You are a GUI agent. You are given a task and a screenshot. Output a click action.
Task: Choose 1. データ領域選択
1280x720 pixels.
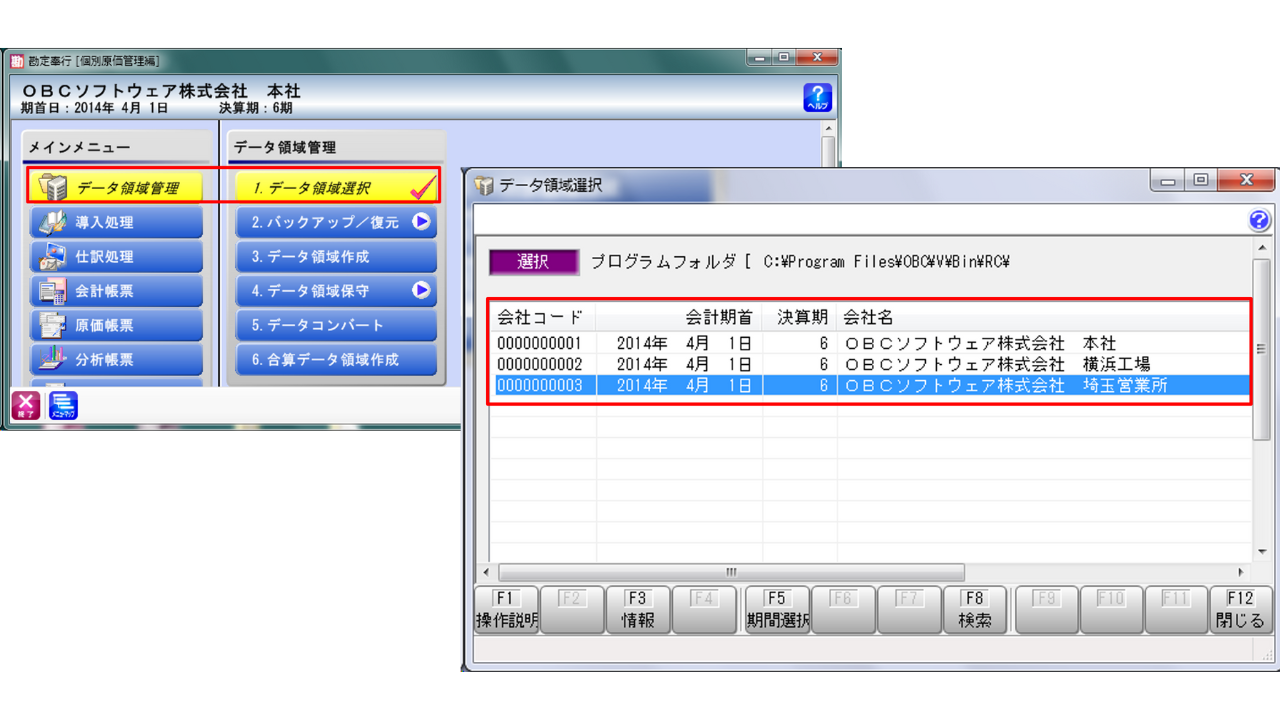click(x=337, y=188)
